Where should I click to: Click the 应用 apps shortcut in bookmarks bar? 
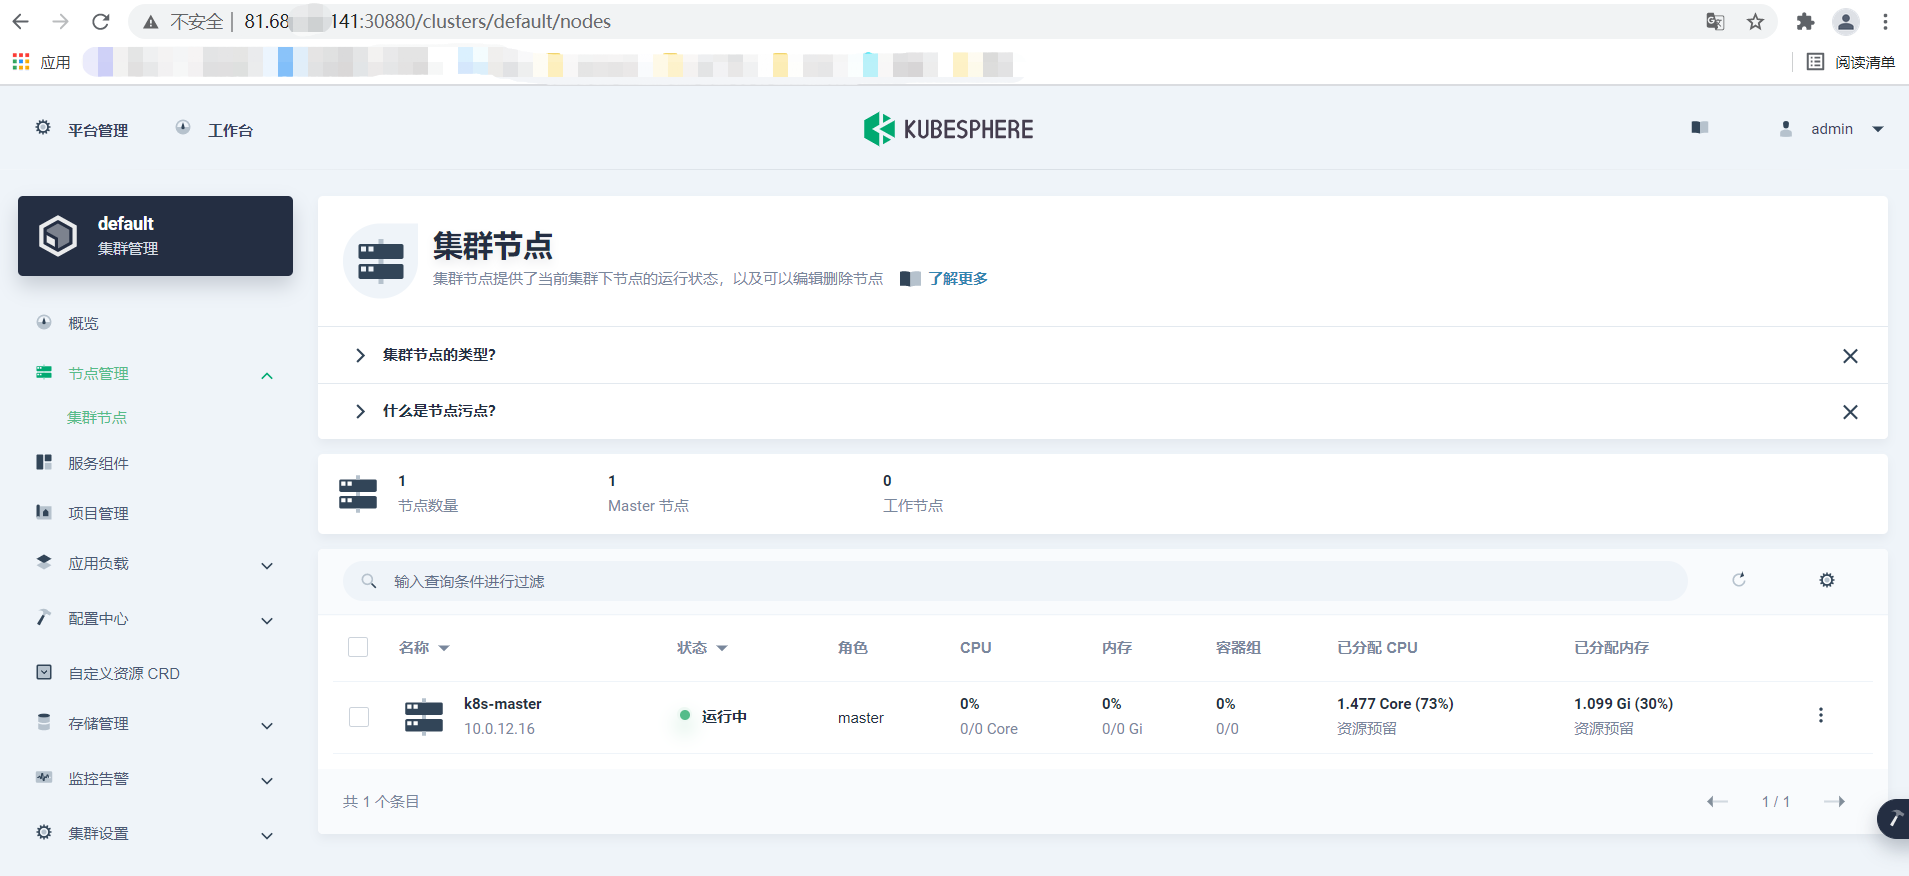pos(41,62)
